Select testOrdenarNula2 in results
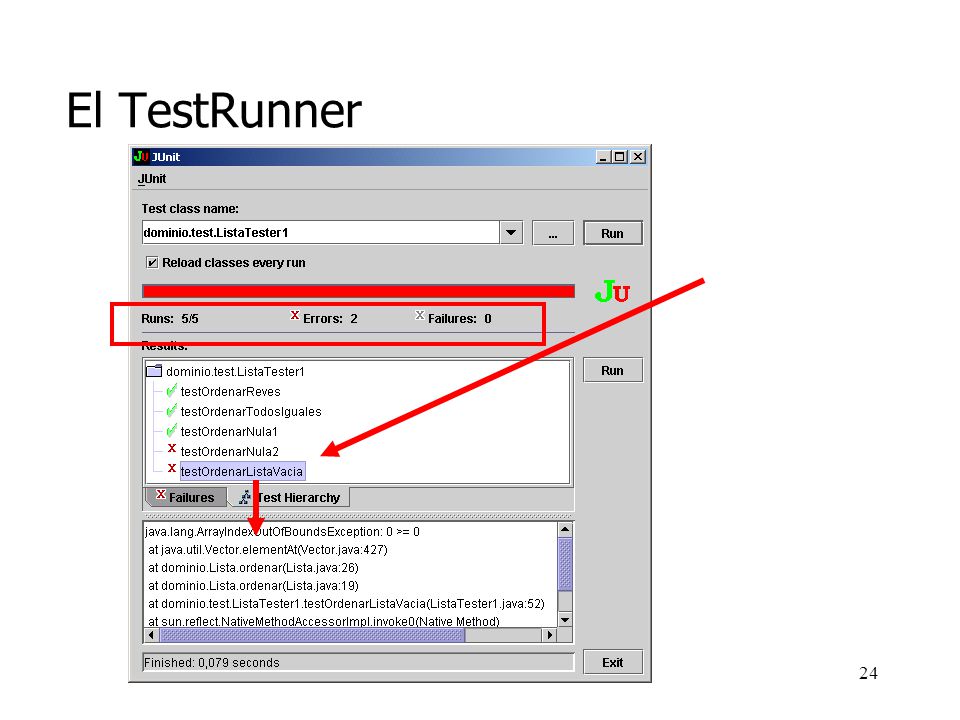Screen dimensions: 960x720 (230, 452)
